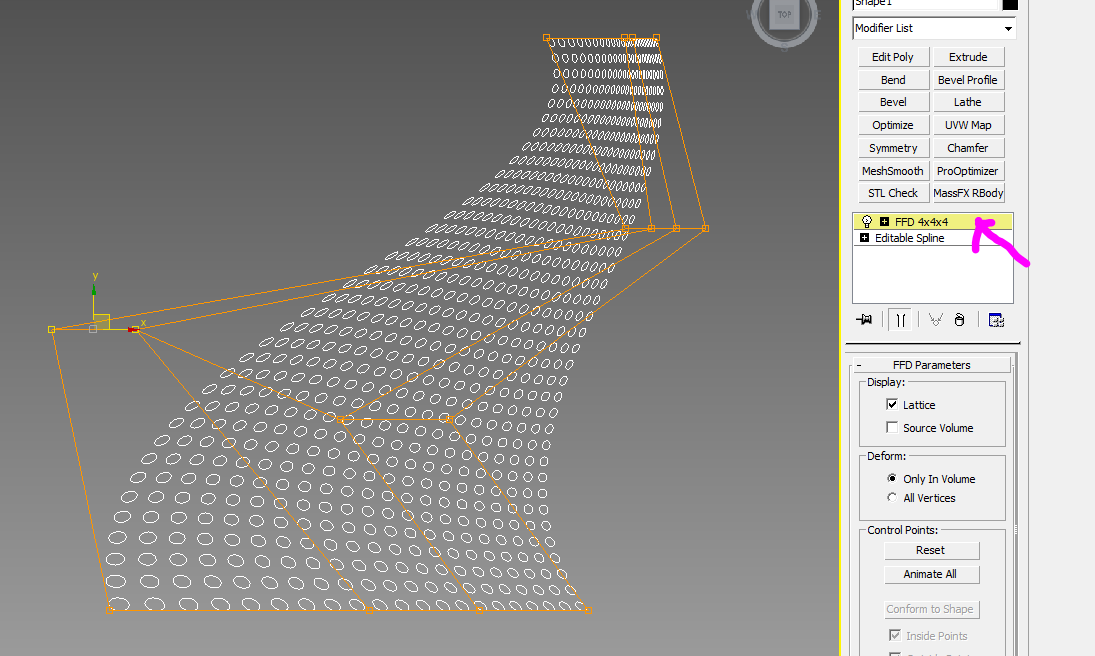The width and height of the screenshot is (1095, 656).
Task: Open Configure Modifier Sets icon
Action: [995, 320]
